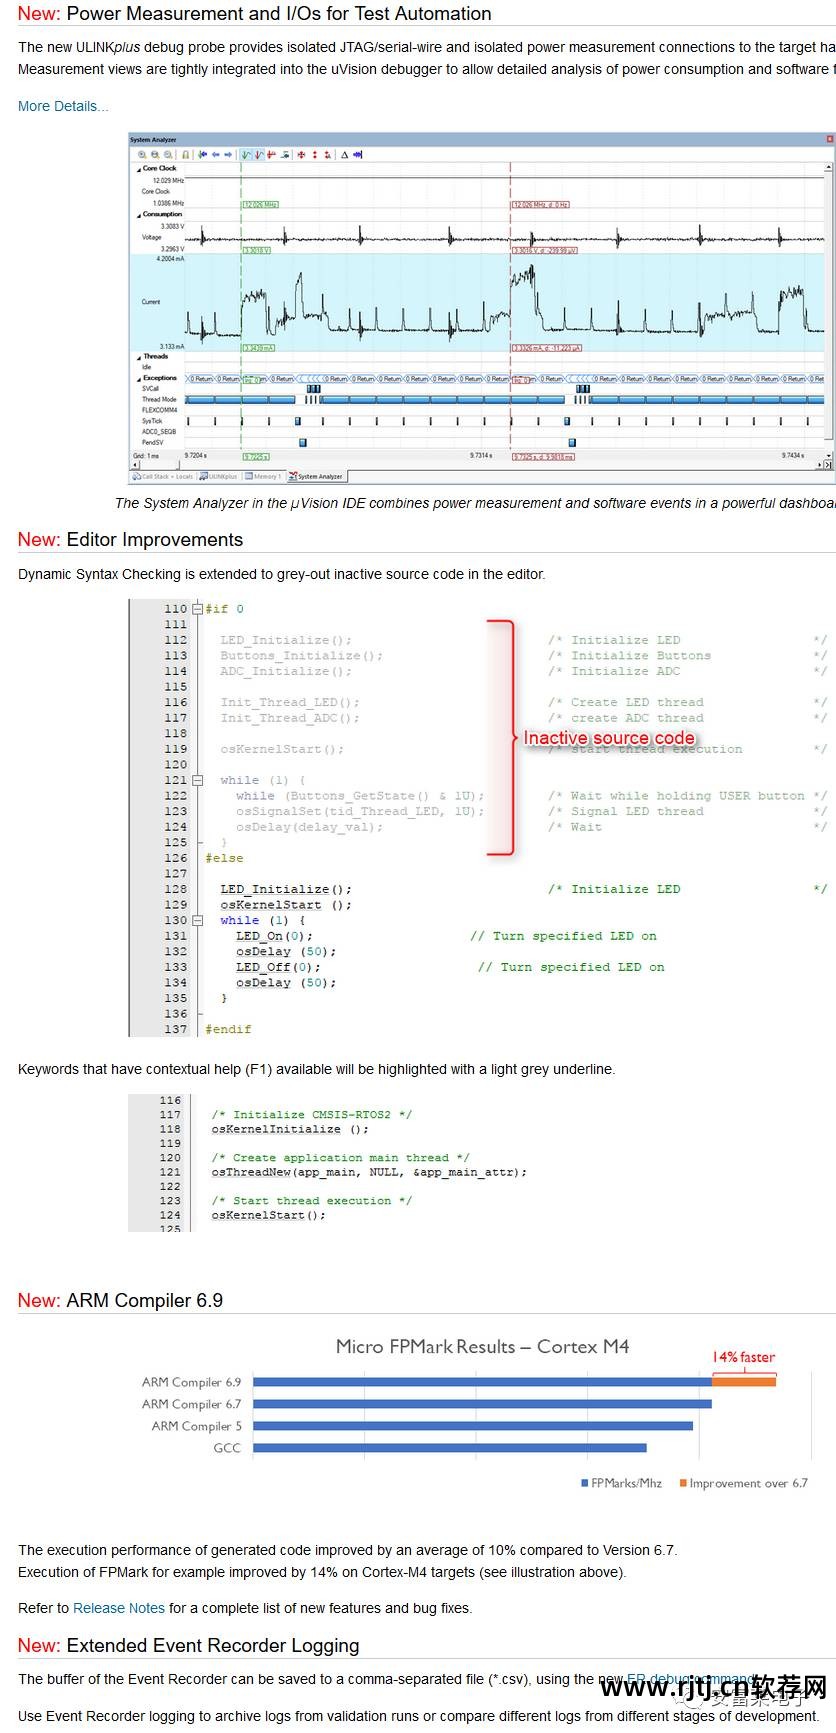Follow the Release Notes link
The image size is (836, 1733).
coord(119,1608)
